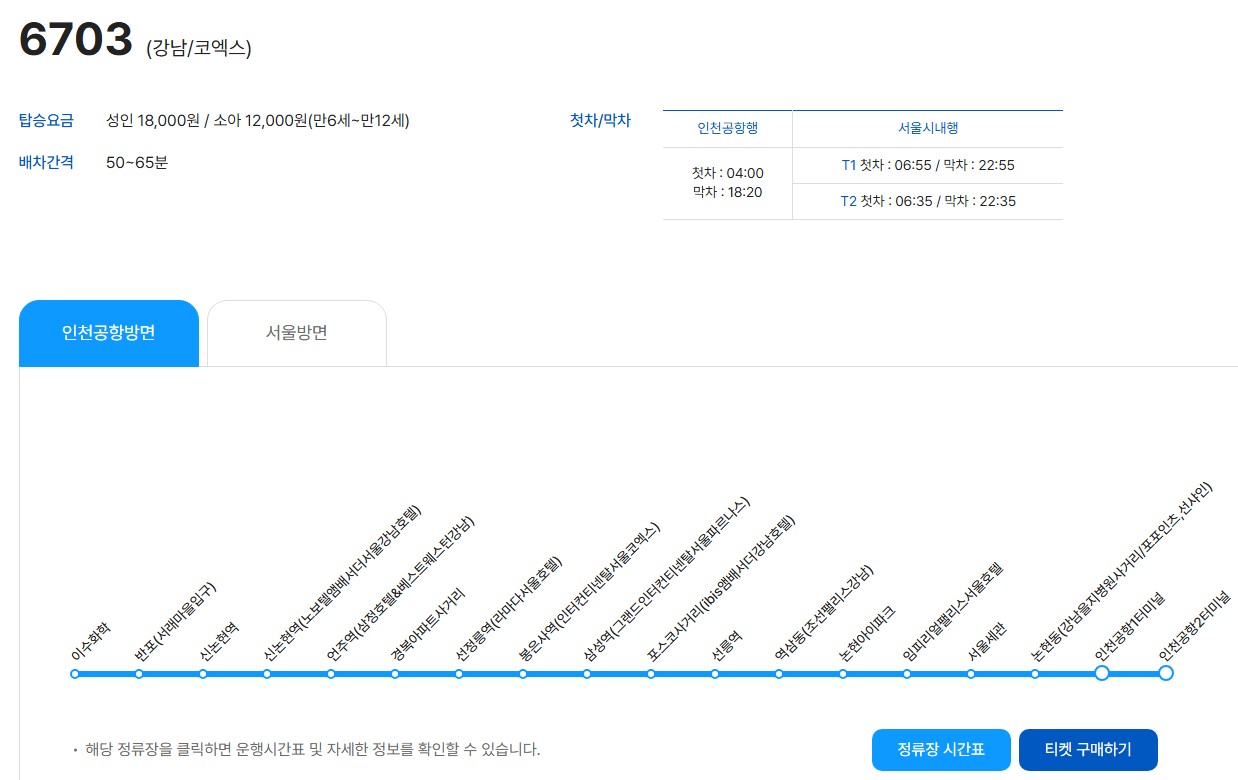Viewport: 1238px width, 780px height.
Task: Click the 삼성역 COEX stop marker
Action: 585,674
